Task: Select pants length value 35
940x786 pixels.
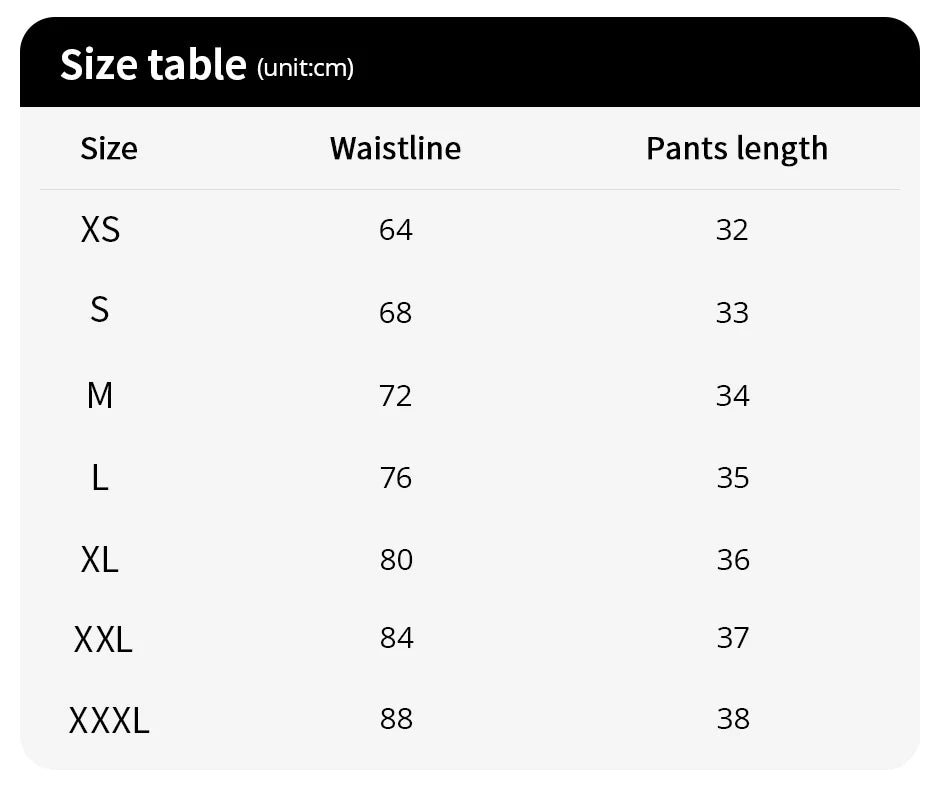Action: [x=732, y=478]
